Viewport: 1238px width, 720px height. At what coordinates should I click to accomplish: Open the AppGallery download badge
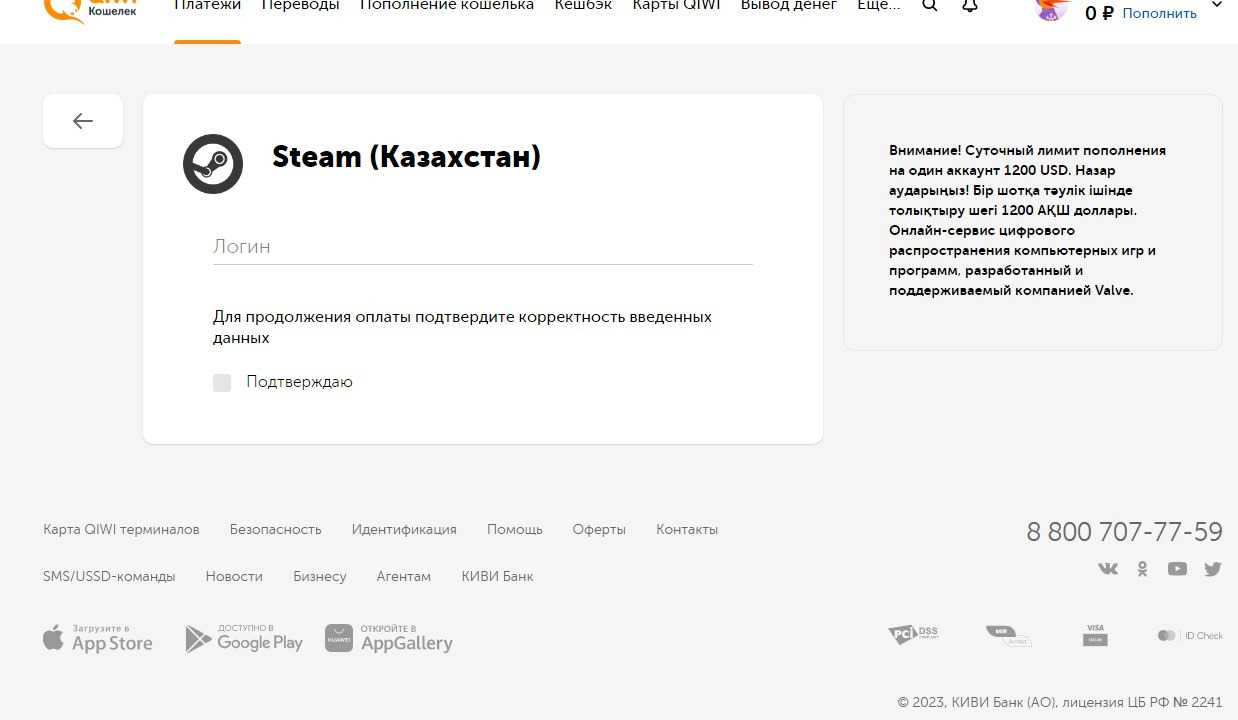pyautogui.click(x=389, y=638)
